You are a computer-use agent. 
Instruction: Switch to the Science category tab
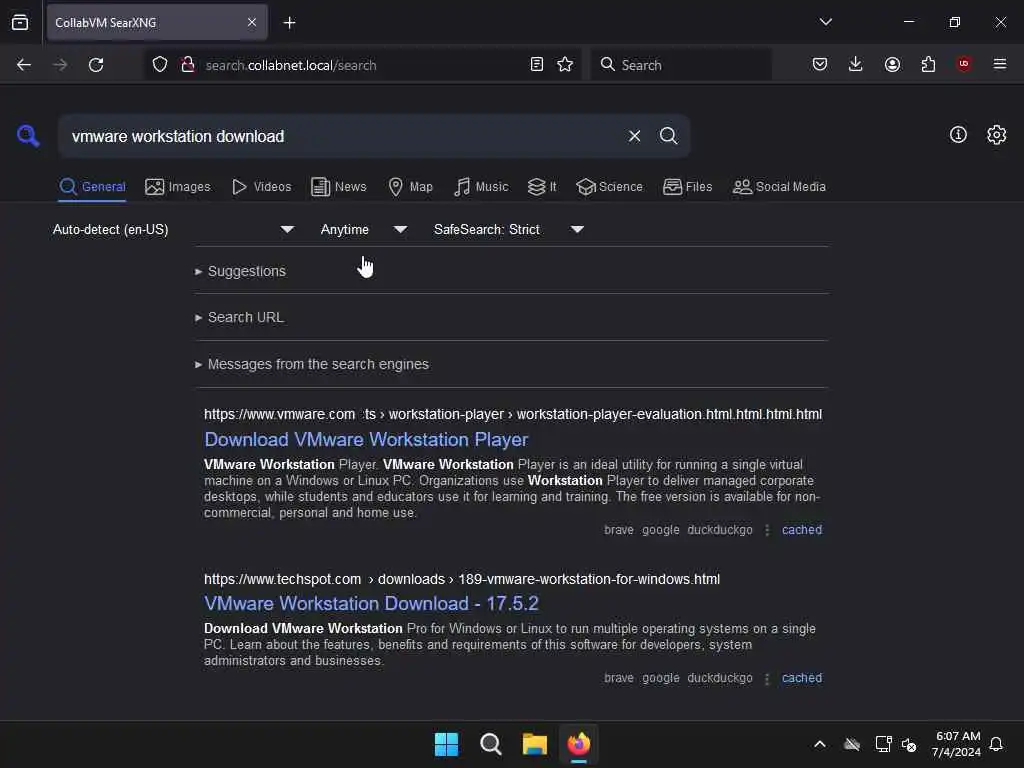click(x=610, y=187)
